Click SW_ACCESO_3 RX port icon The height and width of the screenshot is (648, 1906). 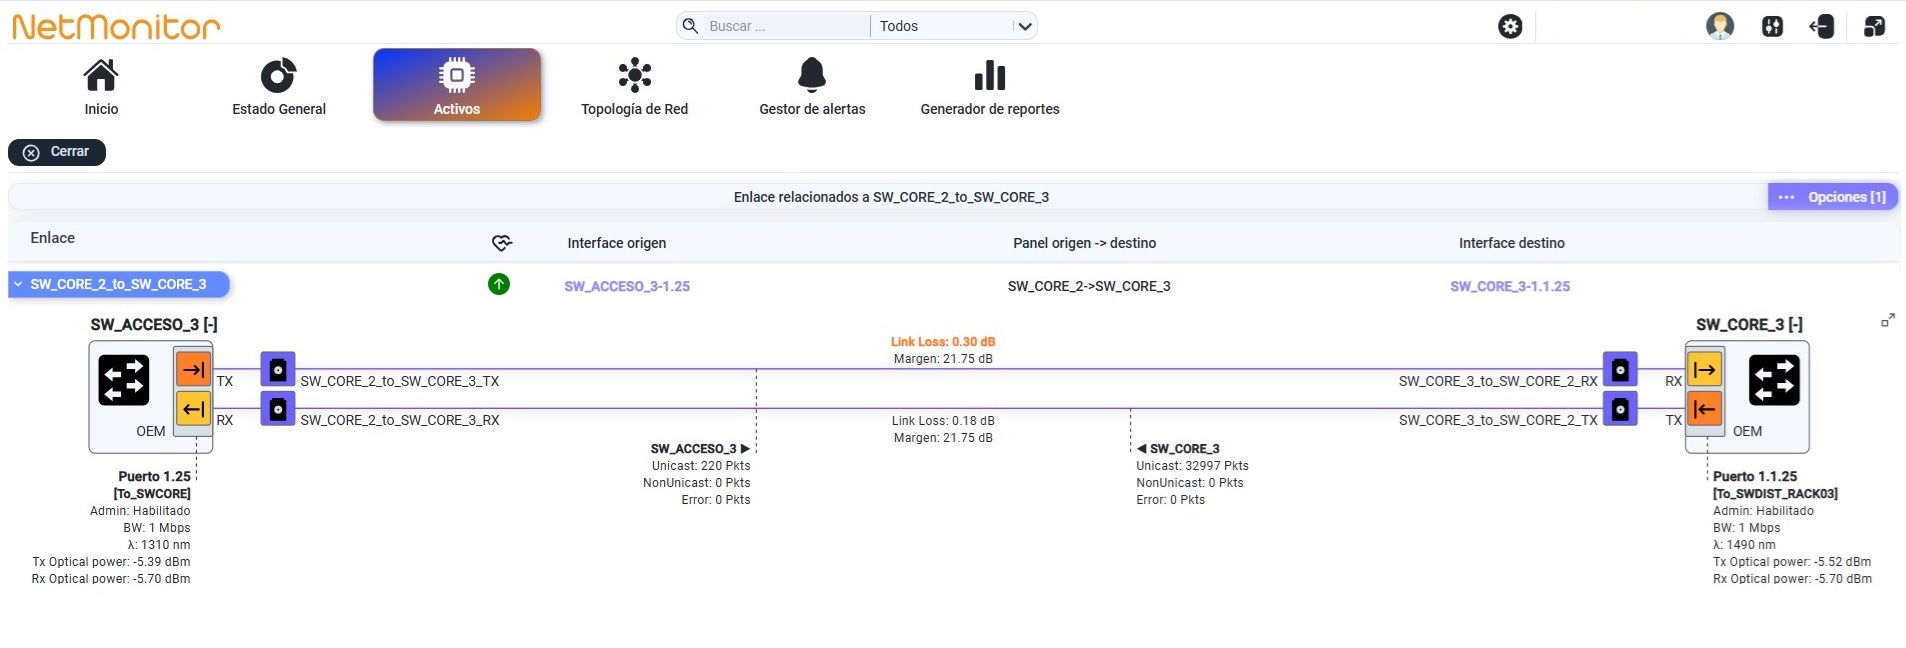pos(193,409)
